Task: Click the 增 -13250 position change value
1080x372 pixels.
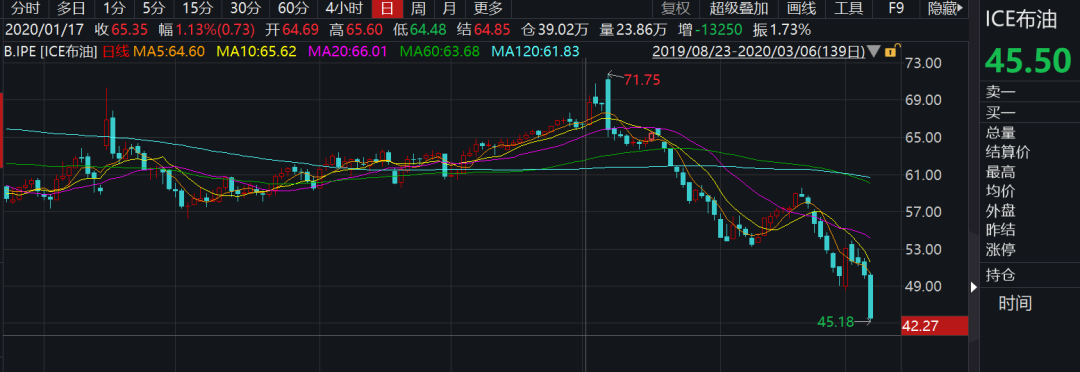Action: (711, 30)
